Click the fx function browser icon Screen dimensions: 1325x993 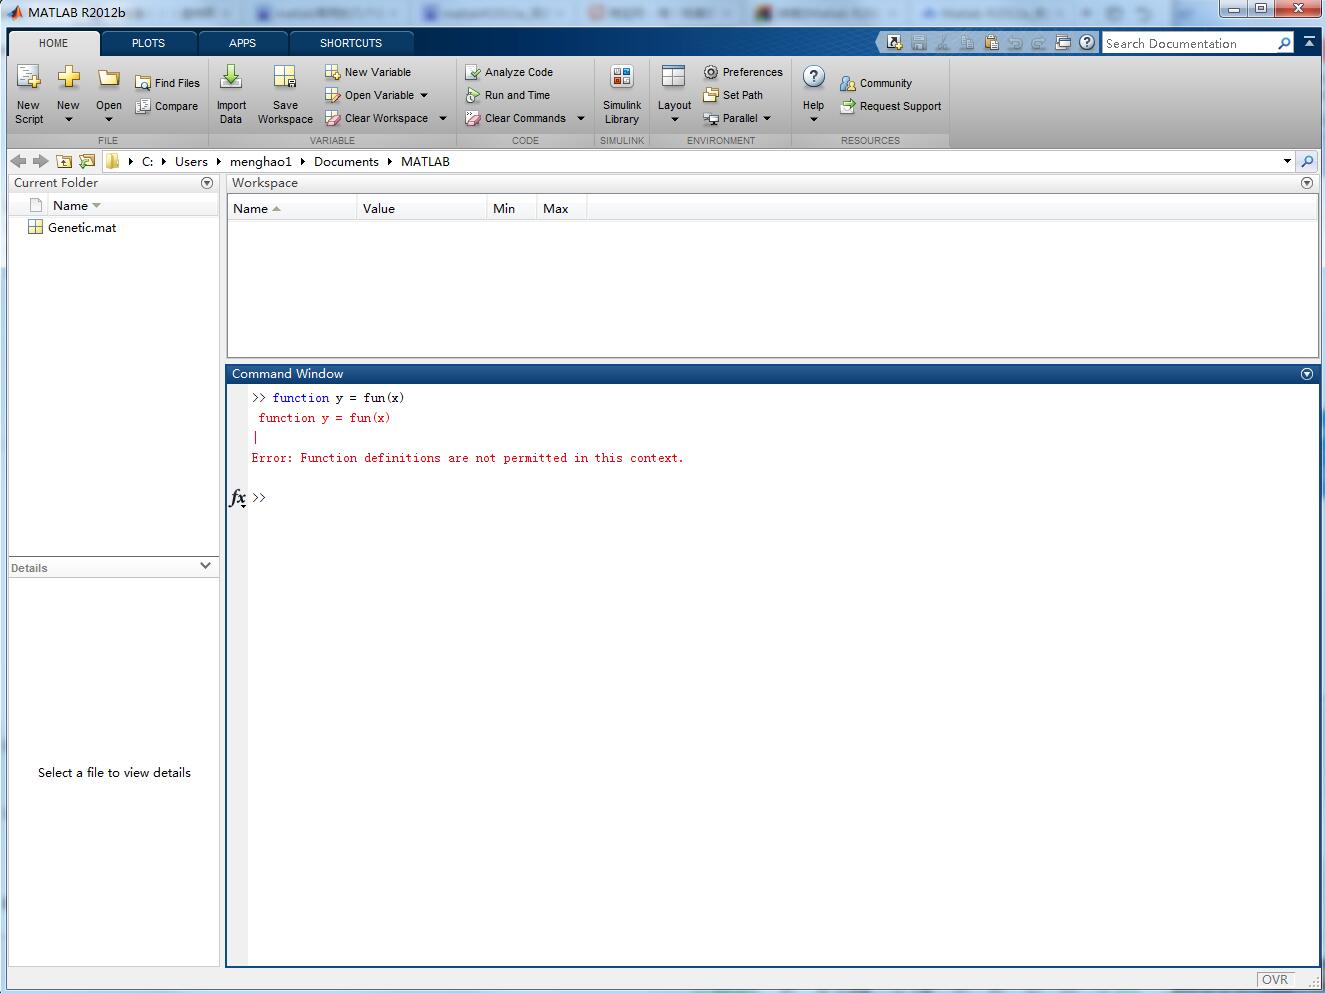click(238, 498)
